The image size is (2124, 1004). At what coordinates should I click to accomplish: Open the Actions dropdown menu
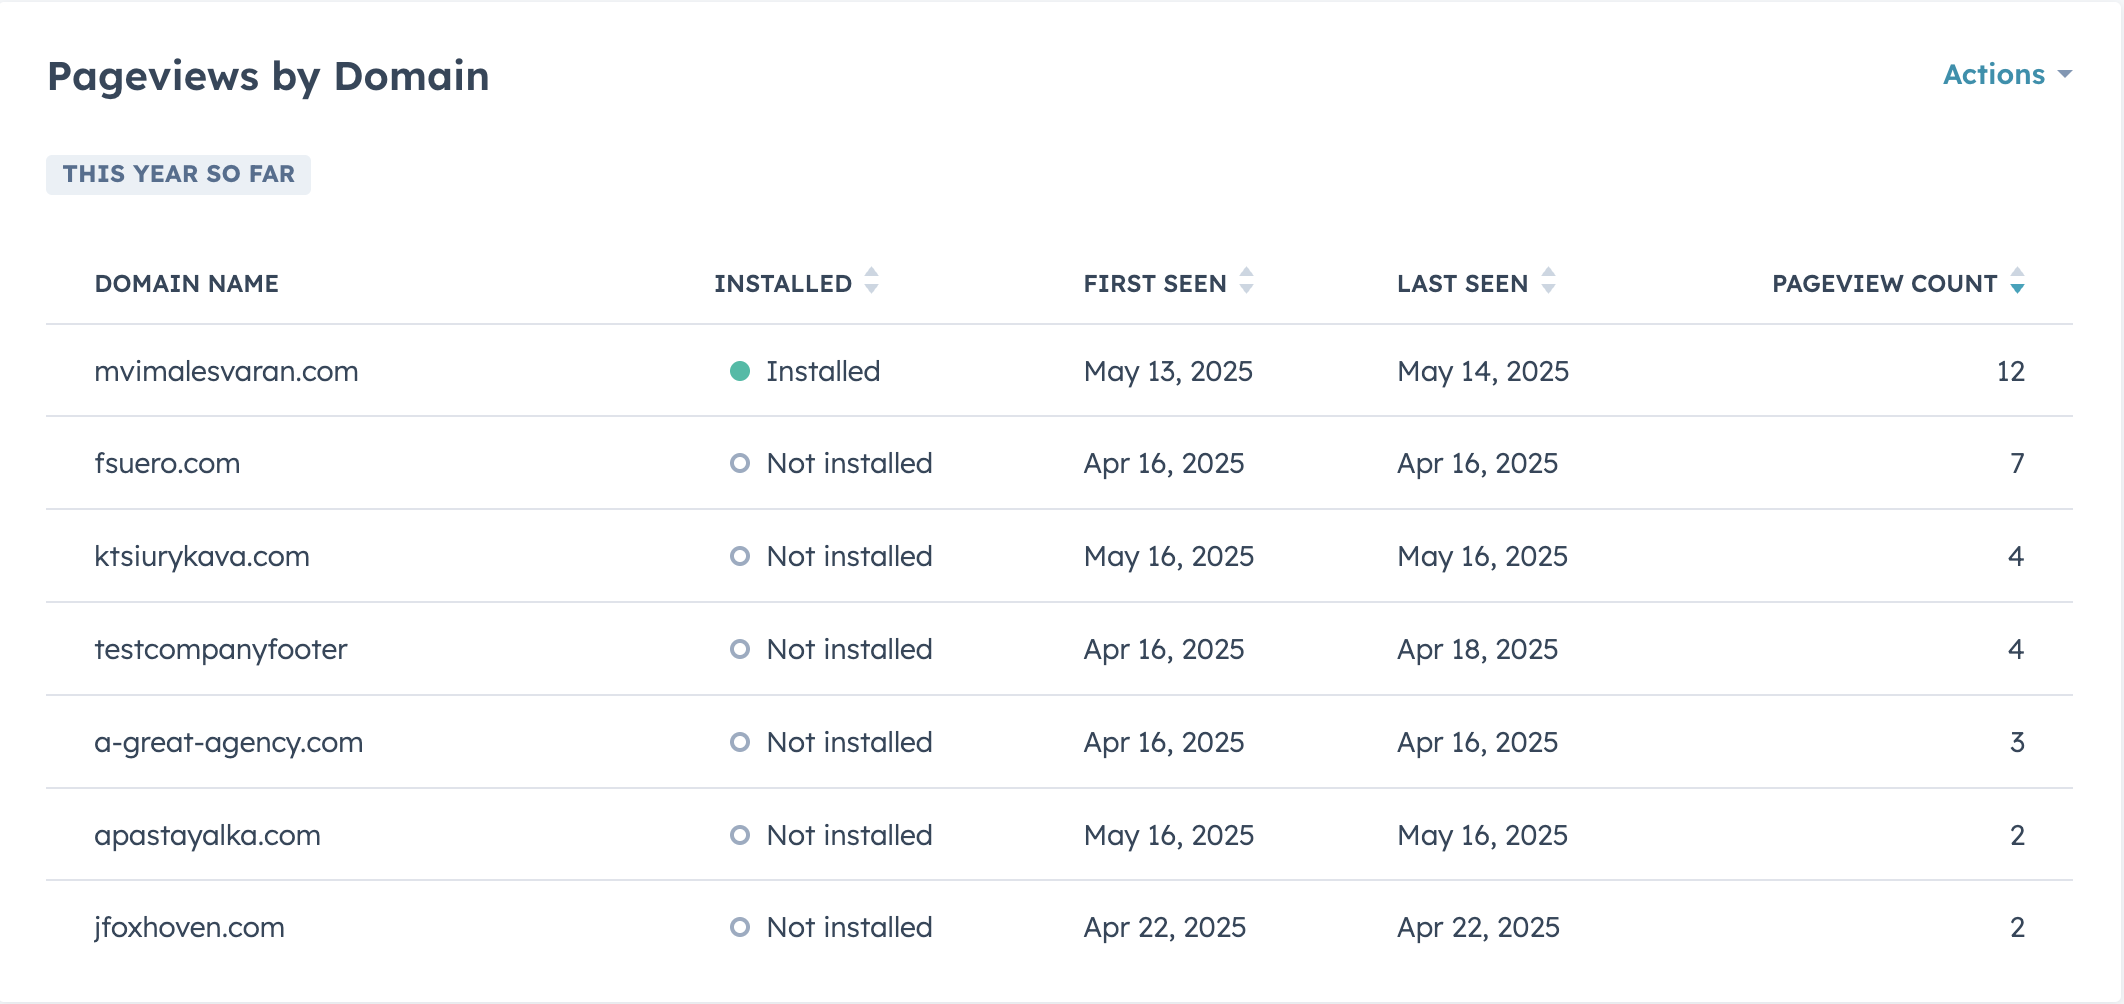coord(2006,75)
